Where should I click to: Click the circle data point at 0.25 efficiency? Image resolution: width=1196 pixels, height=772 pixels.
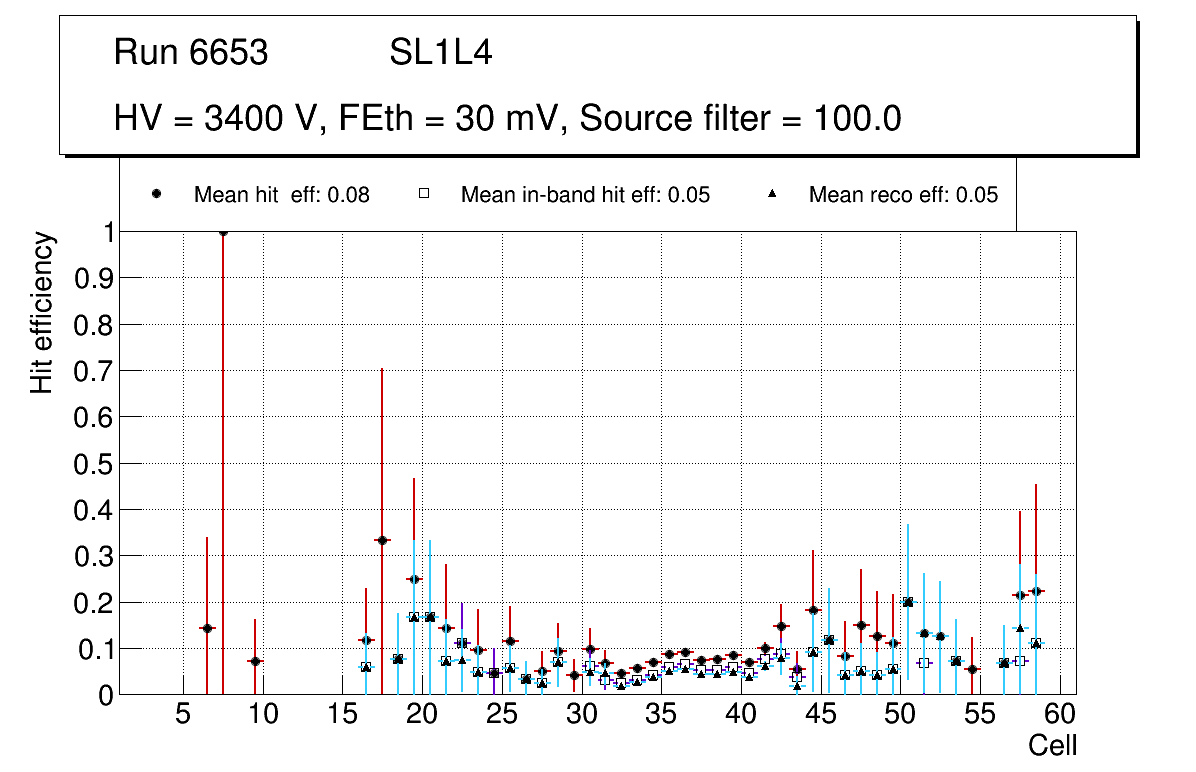click(x=414, y=579)
